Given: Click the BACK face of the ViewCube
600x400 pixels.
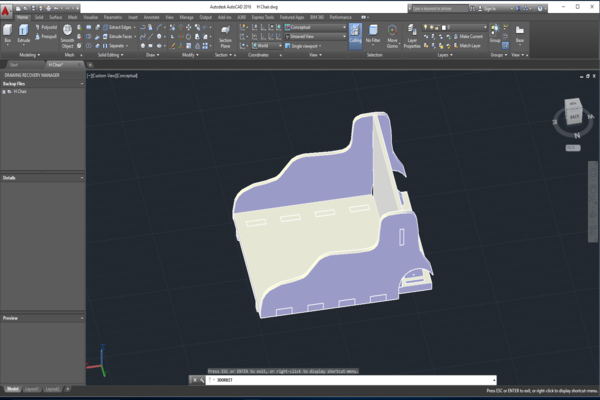Looking at the screenshot, I should (574, 116).
